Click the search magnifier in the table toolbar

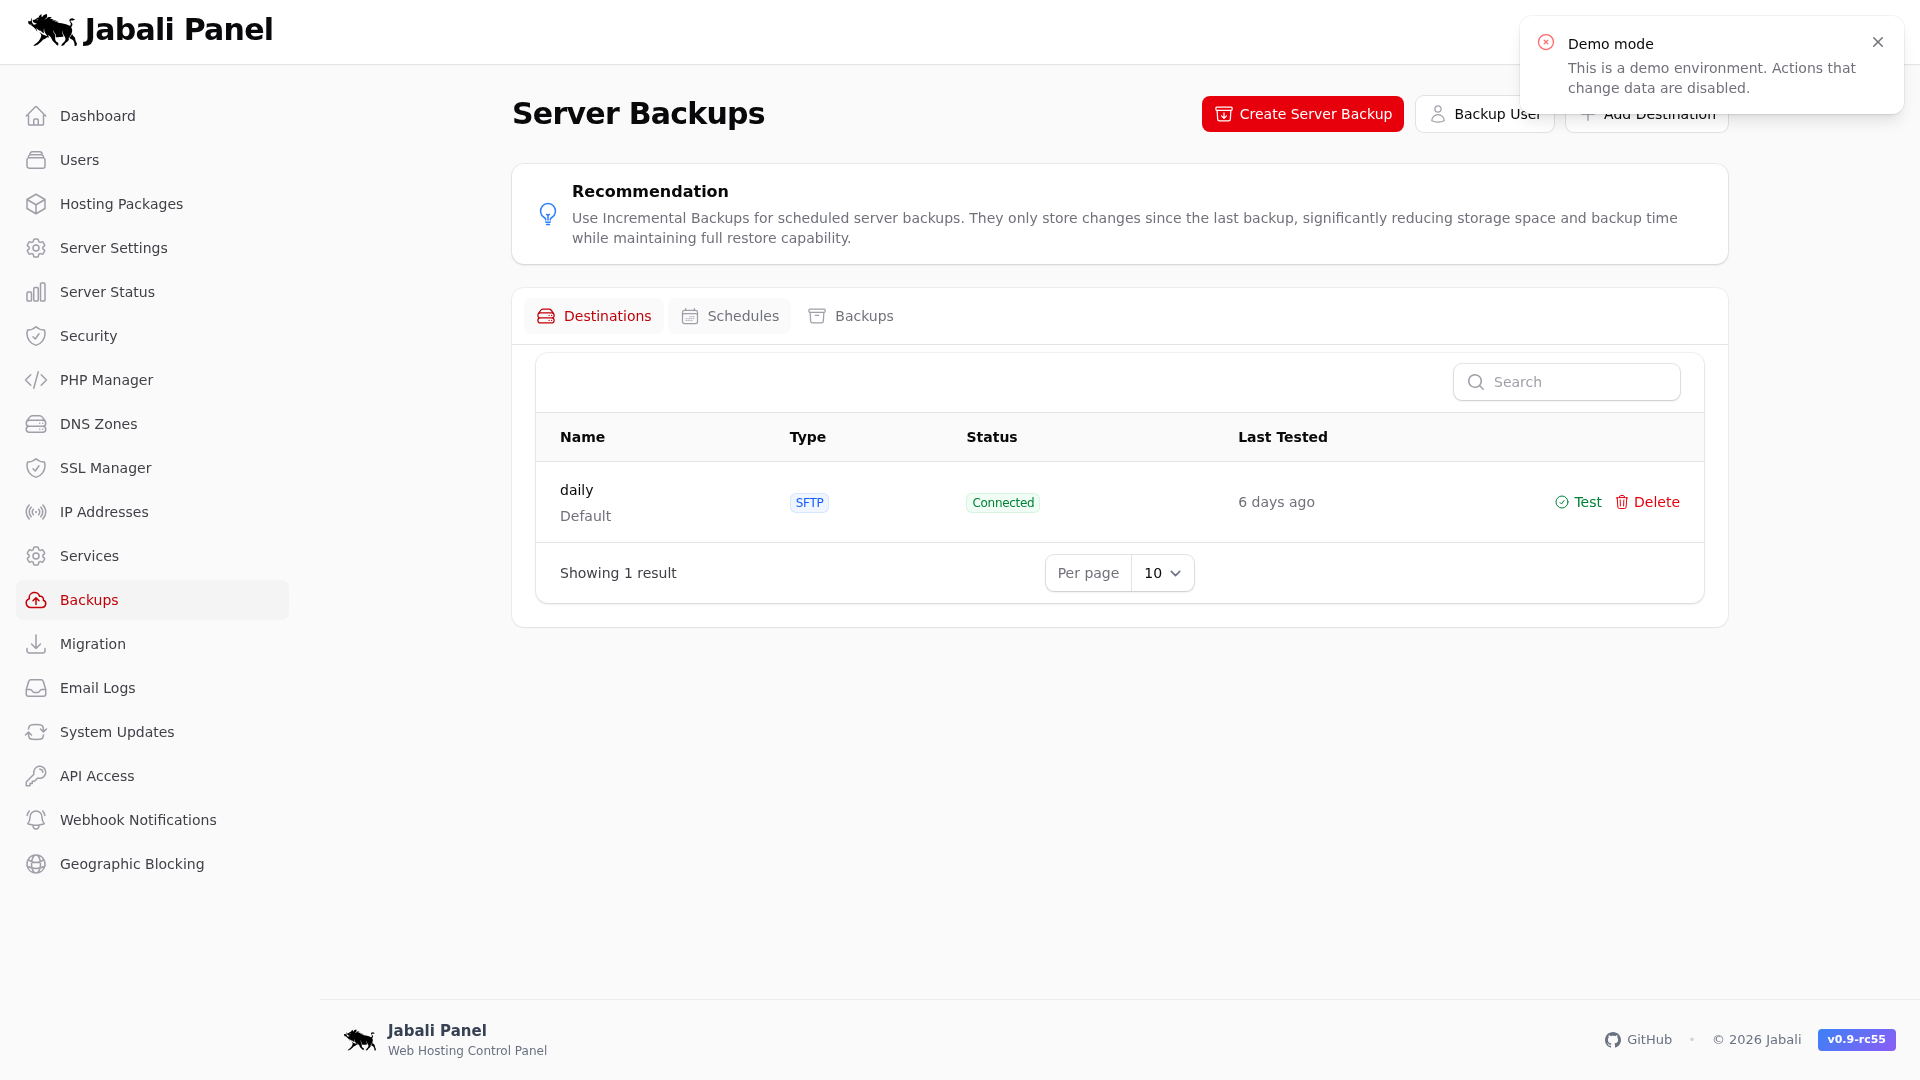1476,382
